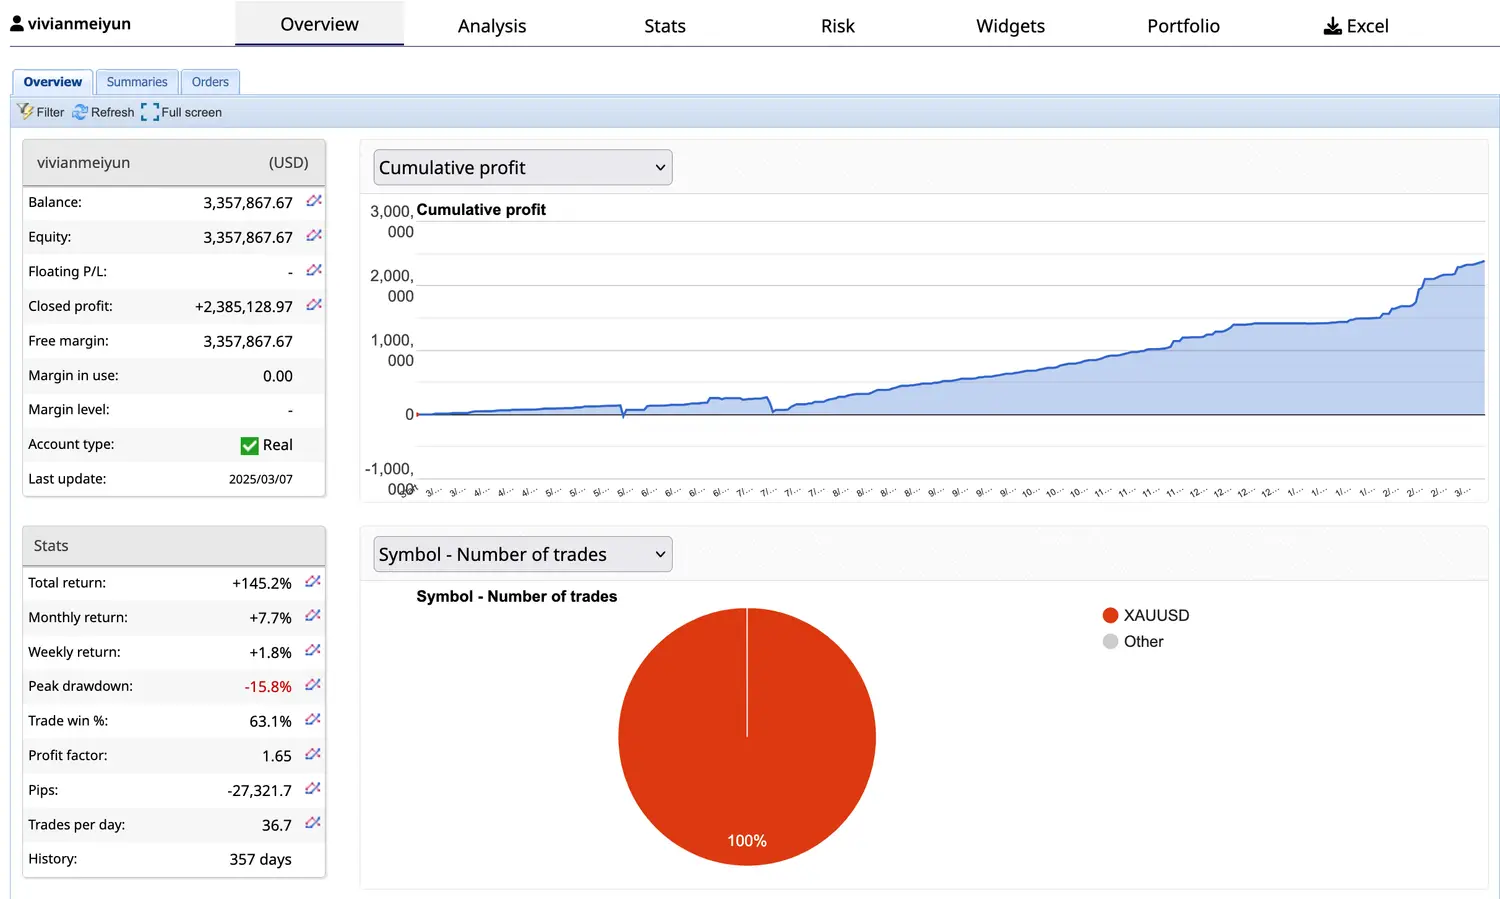Open the Orders sub-tab
This screenshot has height=899, width=1500.
210,82
